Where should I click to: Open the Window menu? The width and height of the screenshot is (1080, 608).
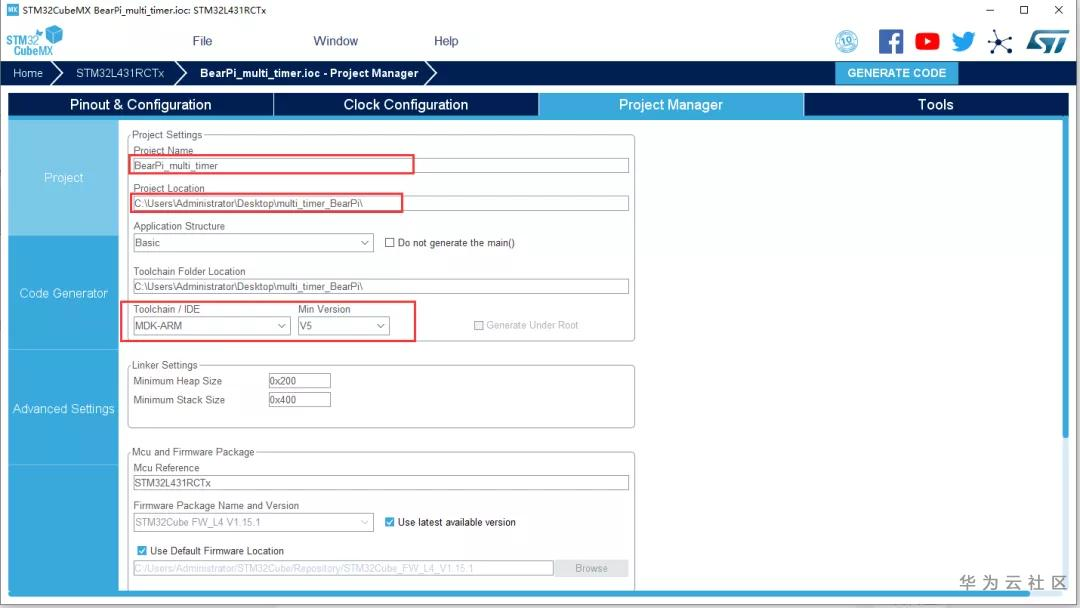pos(335,41)
